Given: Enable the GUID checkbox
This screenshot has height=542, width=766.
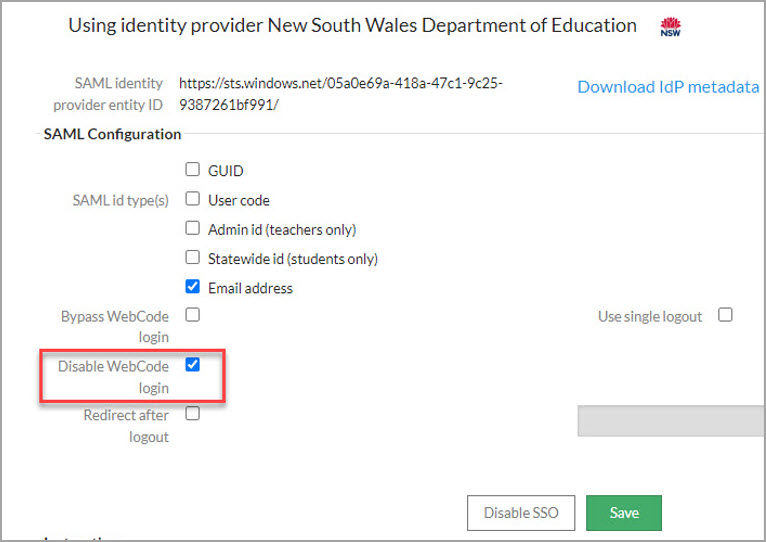Looking at the screenshot, I should pyautogui.click(x=193, y=170).
